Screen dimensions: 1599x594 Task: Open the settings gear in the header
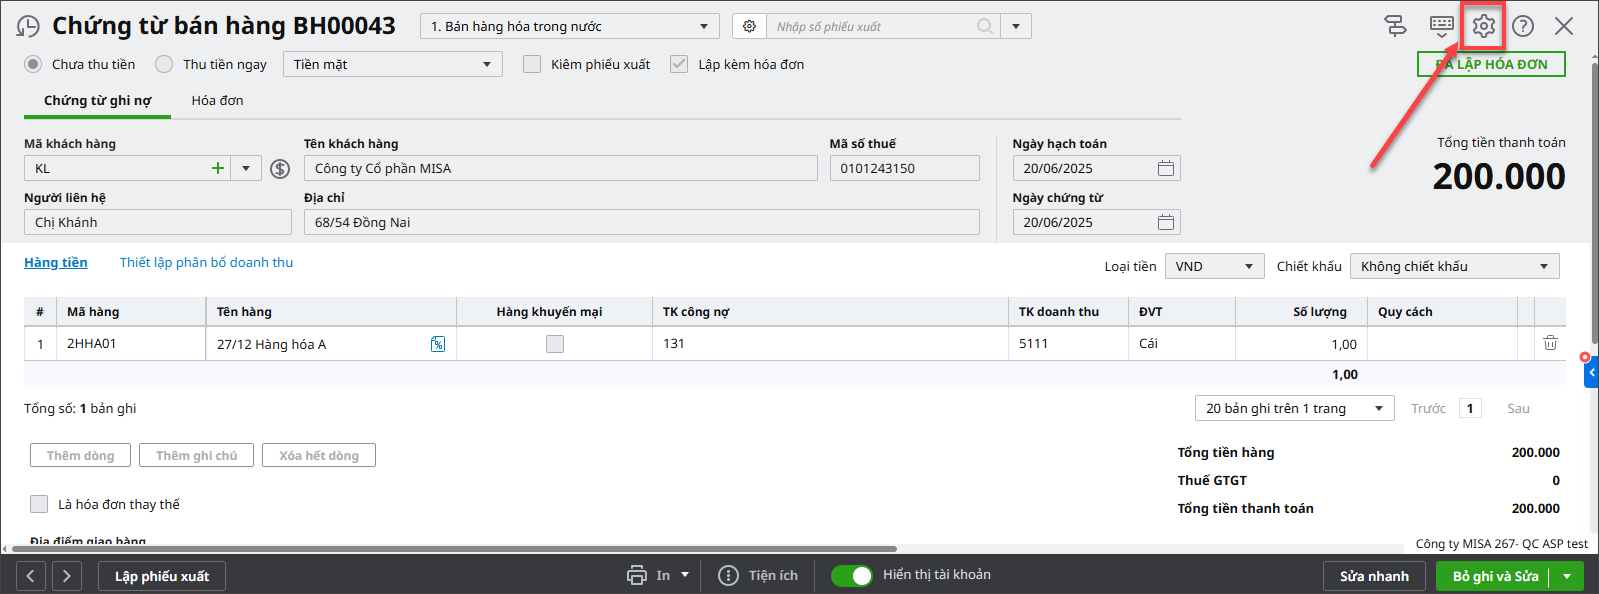coord(1483,26)
